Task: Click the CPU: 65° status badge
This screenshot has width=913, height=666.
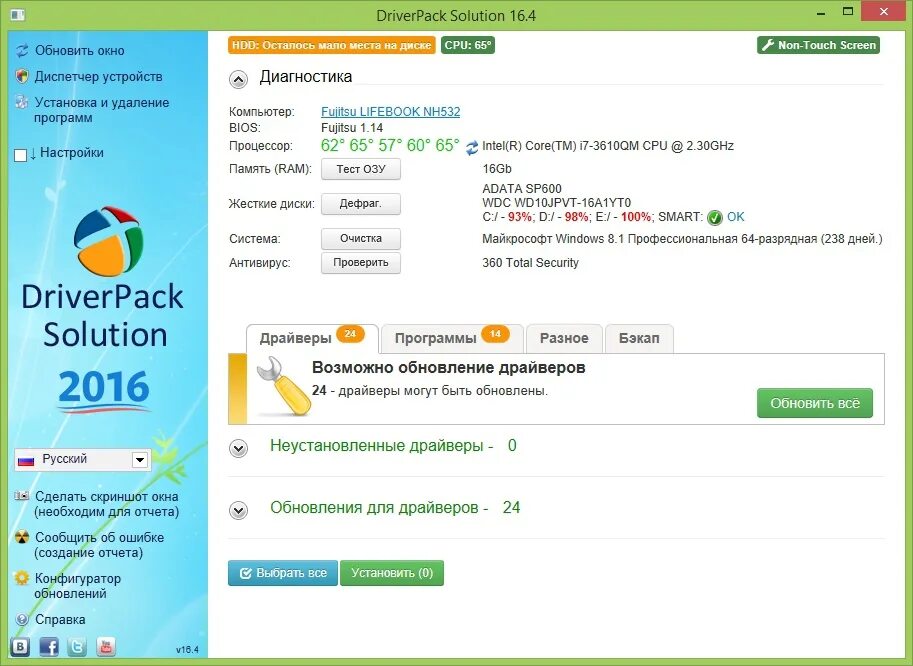Action: 468,45
